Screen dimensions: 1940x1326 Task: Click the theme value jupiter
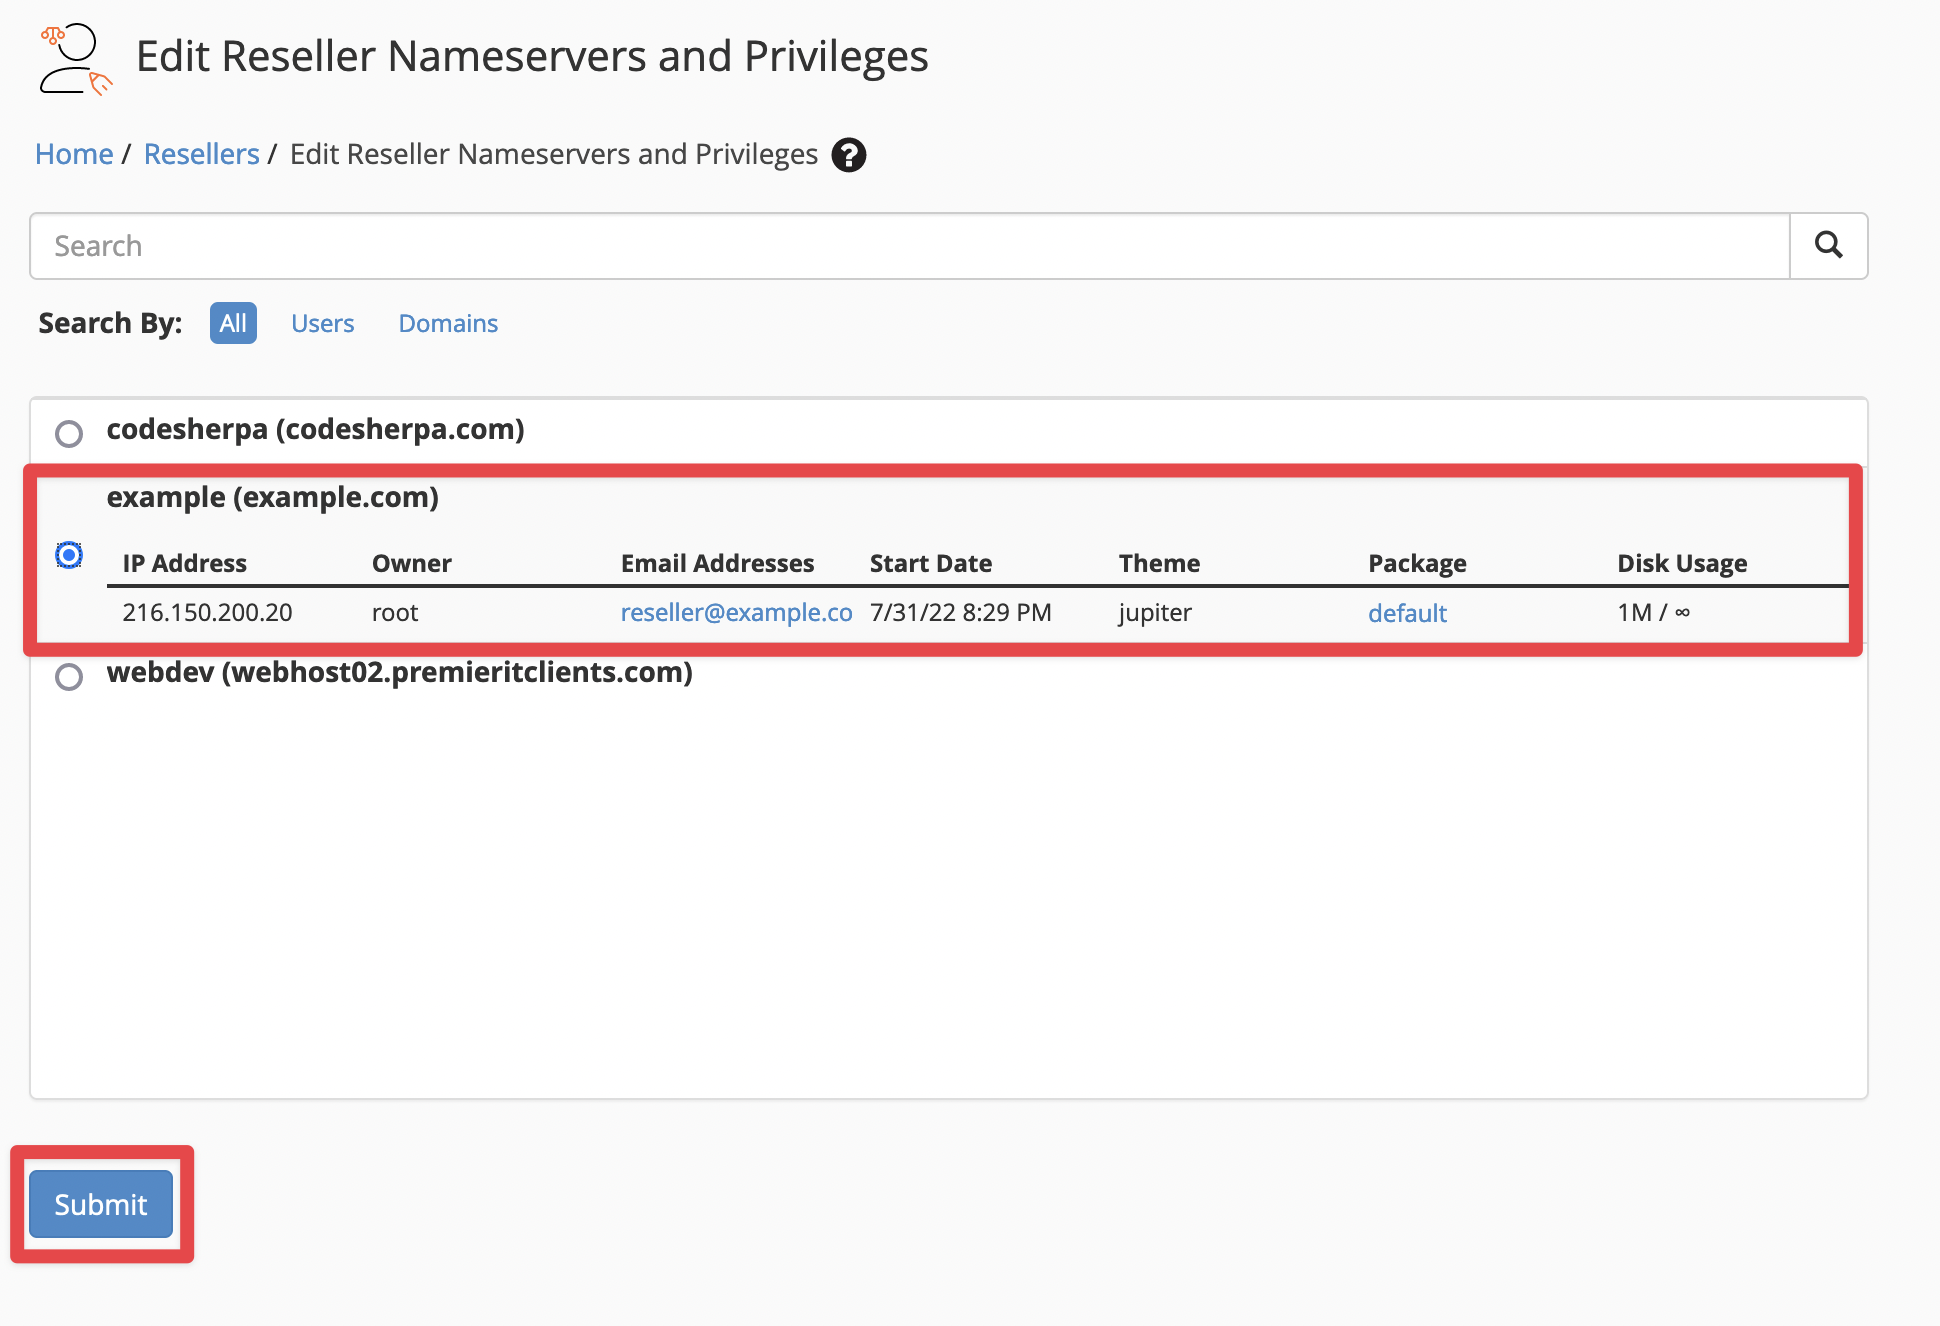pyautogui.click(x=1155, y=613)
